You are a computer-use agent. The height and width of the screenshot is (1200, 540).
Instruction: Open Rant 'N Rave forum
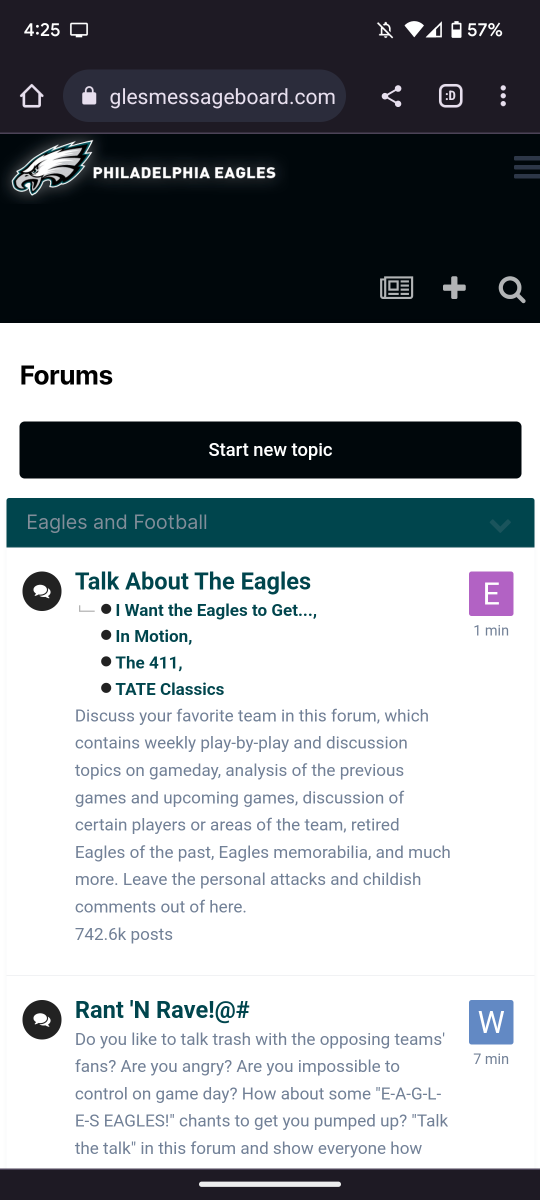coord(162,1010)
